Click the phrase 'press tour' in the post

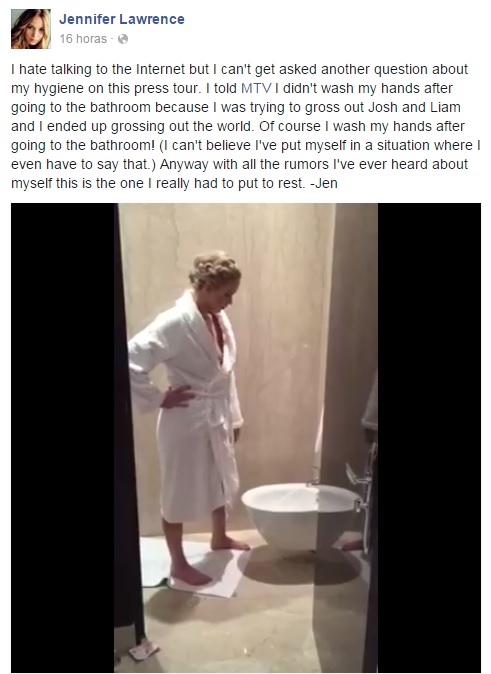click(167, 88)
